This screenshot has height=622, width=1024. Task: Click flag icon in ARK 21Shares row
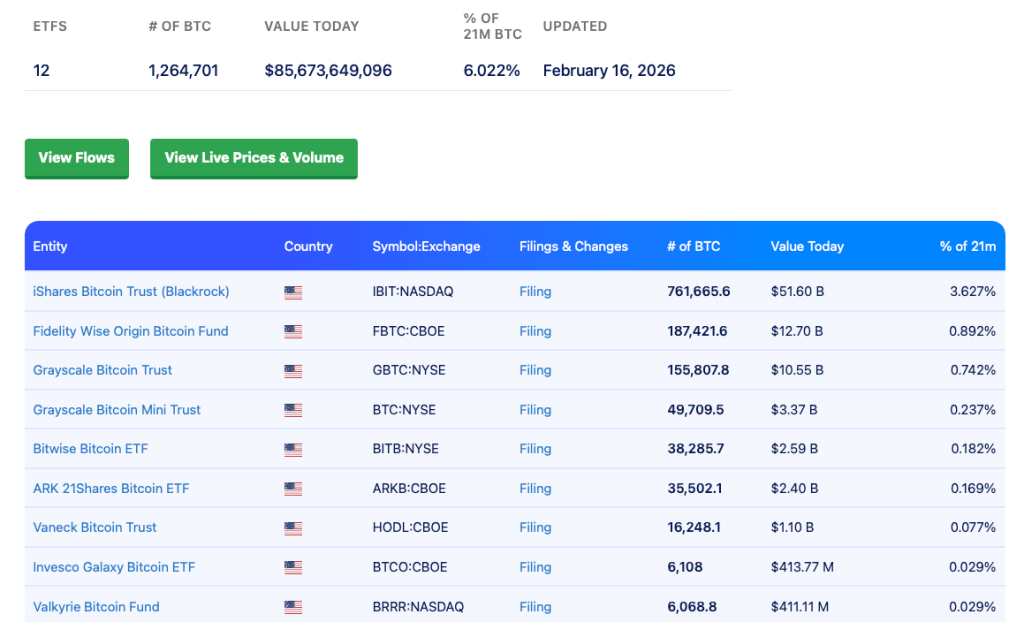coord(293,489)
